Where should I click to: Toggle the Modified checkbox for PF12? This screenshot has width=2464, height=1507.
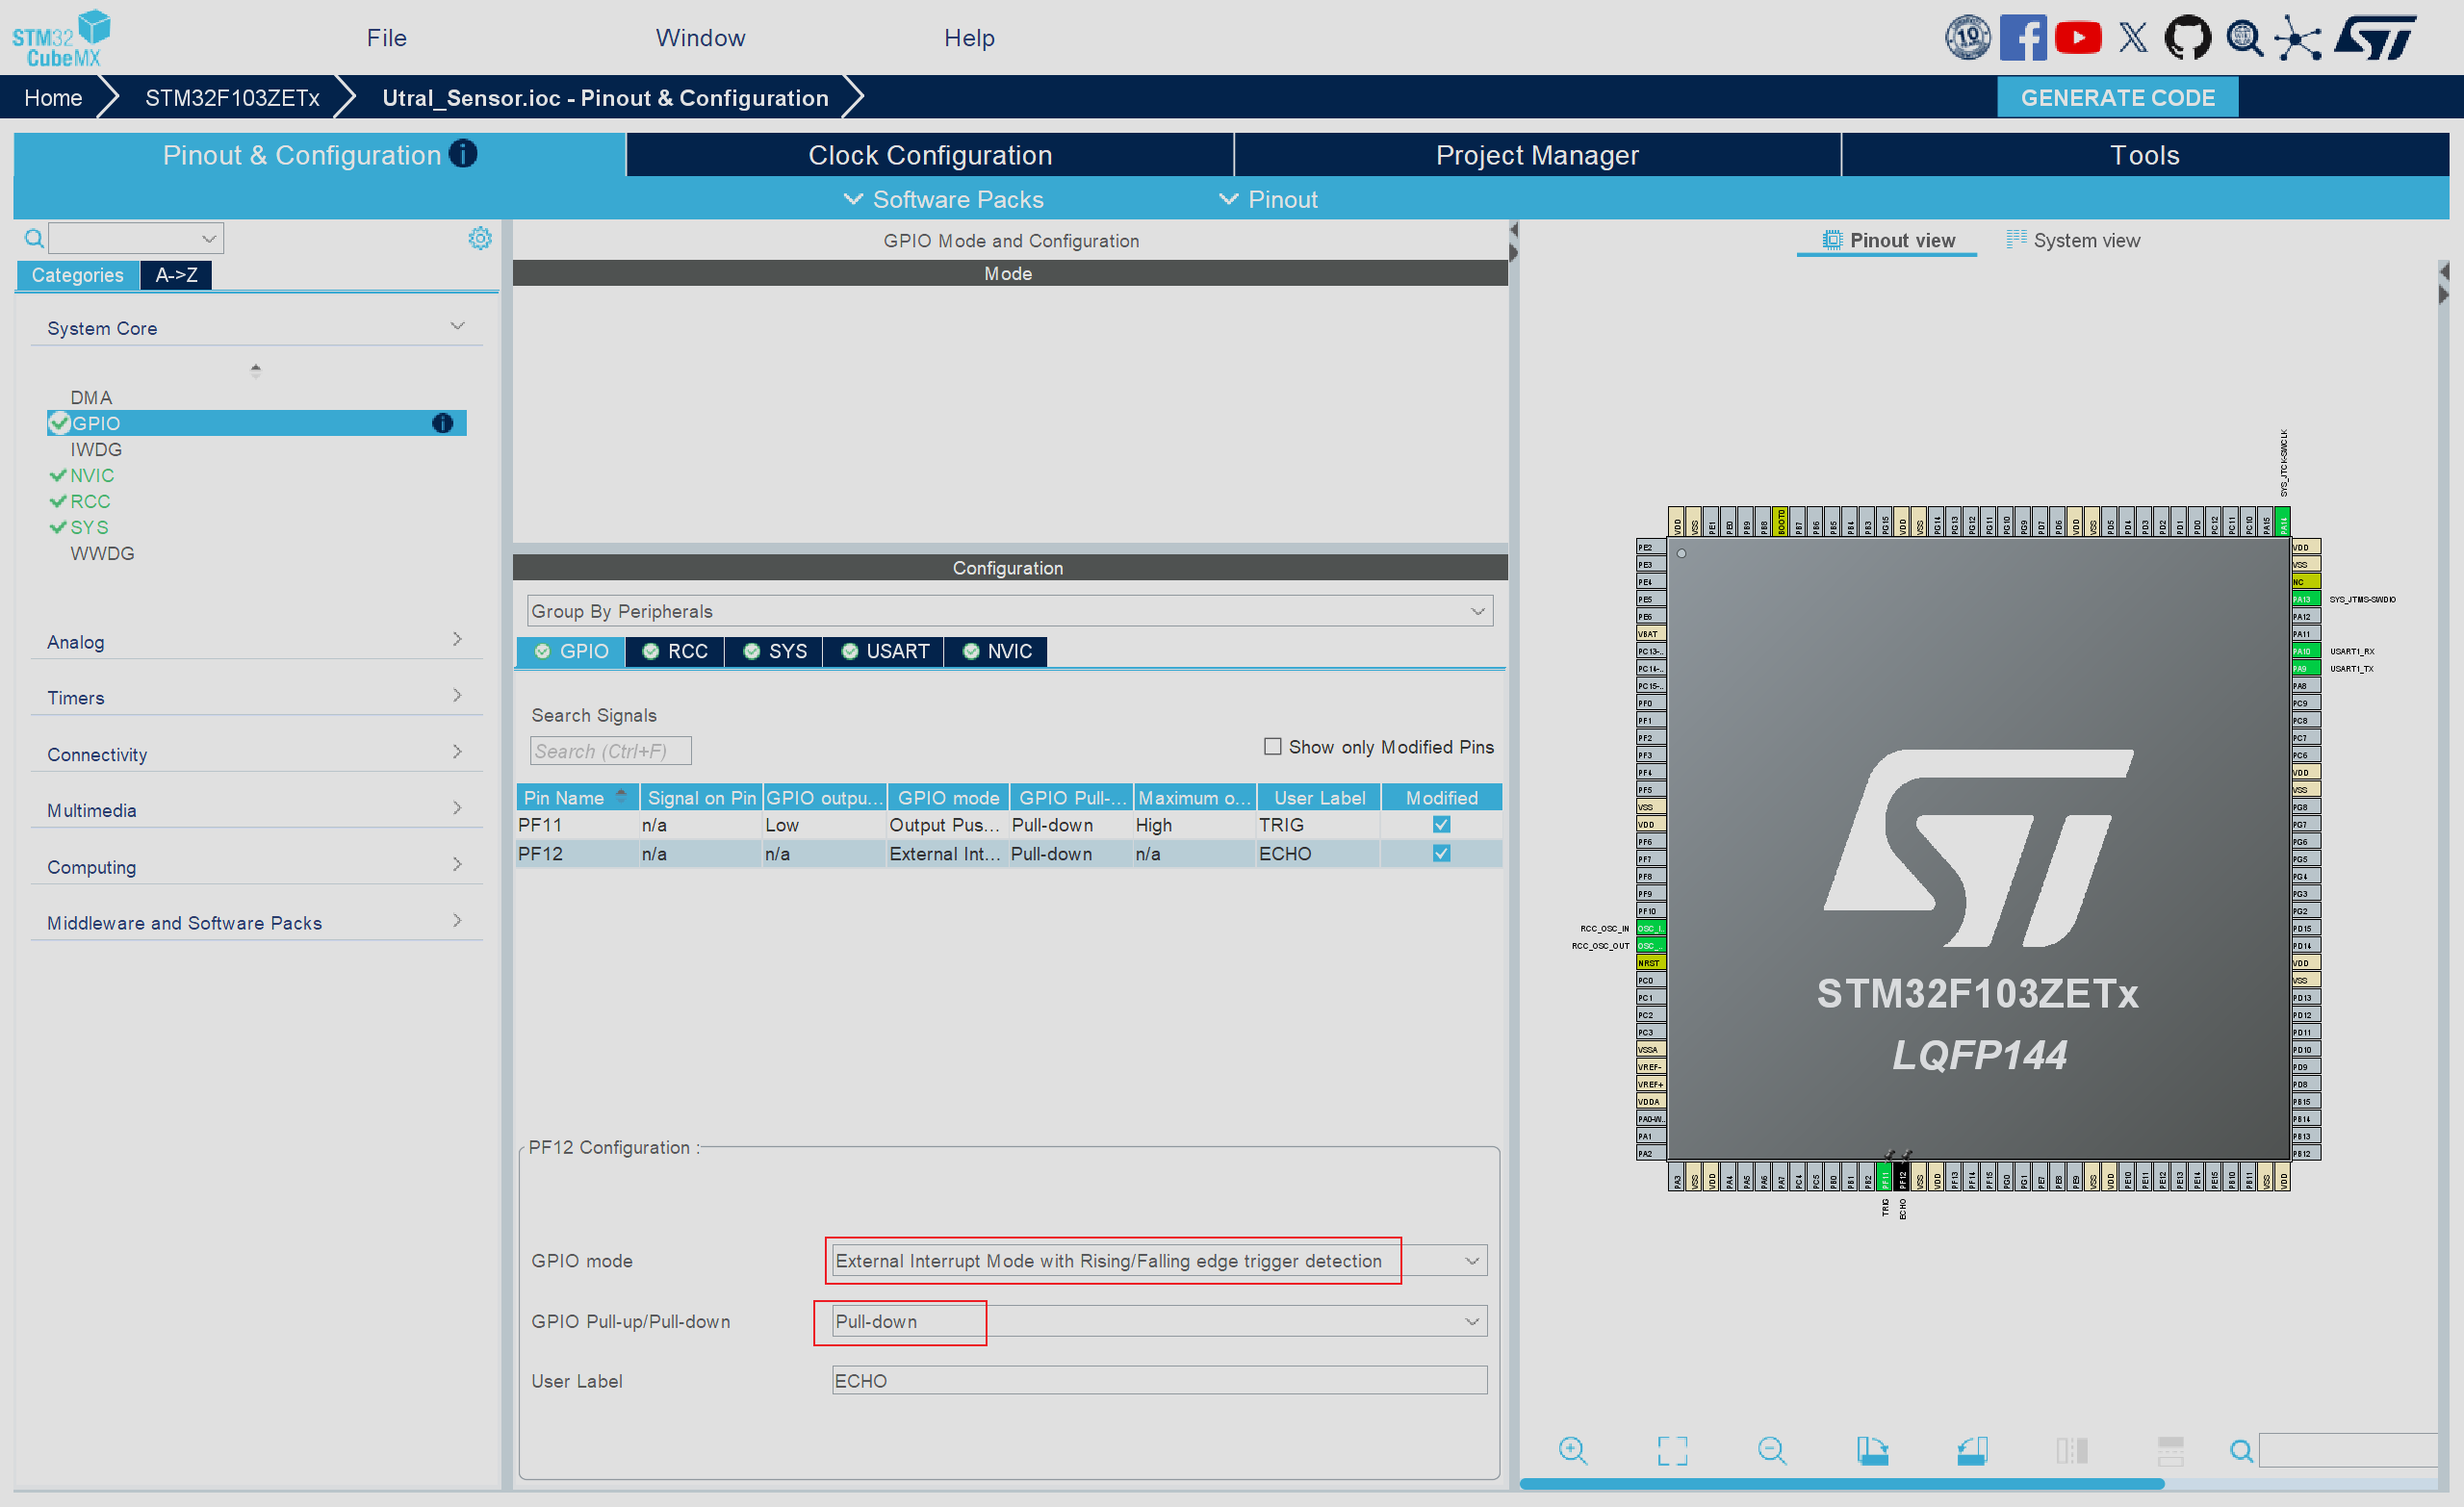coord(1441,853)
